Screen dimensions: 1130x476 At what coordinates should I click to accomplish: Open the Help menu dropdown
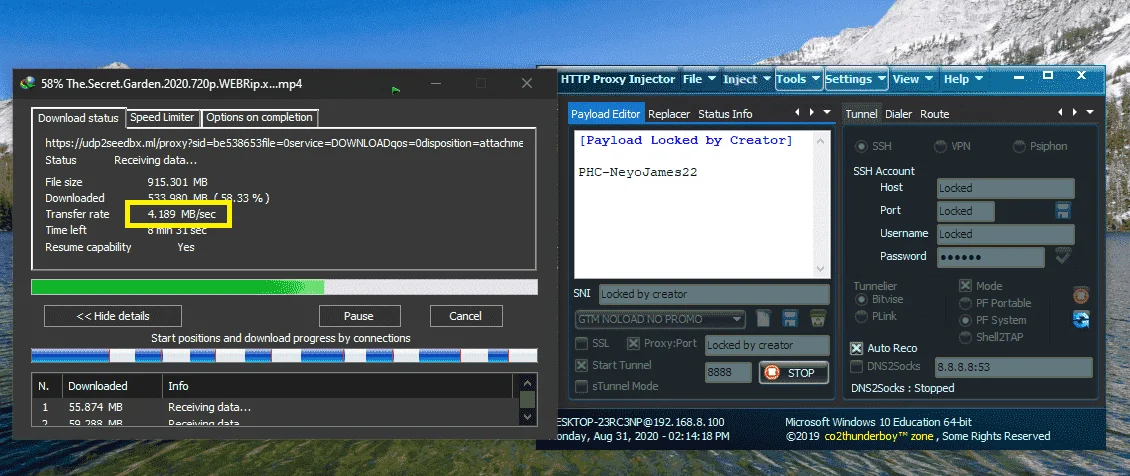pyautogui.click(x=964, y=79)
